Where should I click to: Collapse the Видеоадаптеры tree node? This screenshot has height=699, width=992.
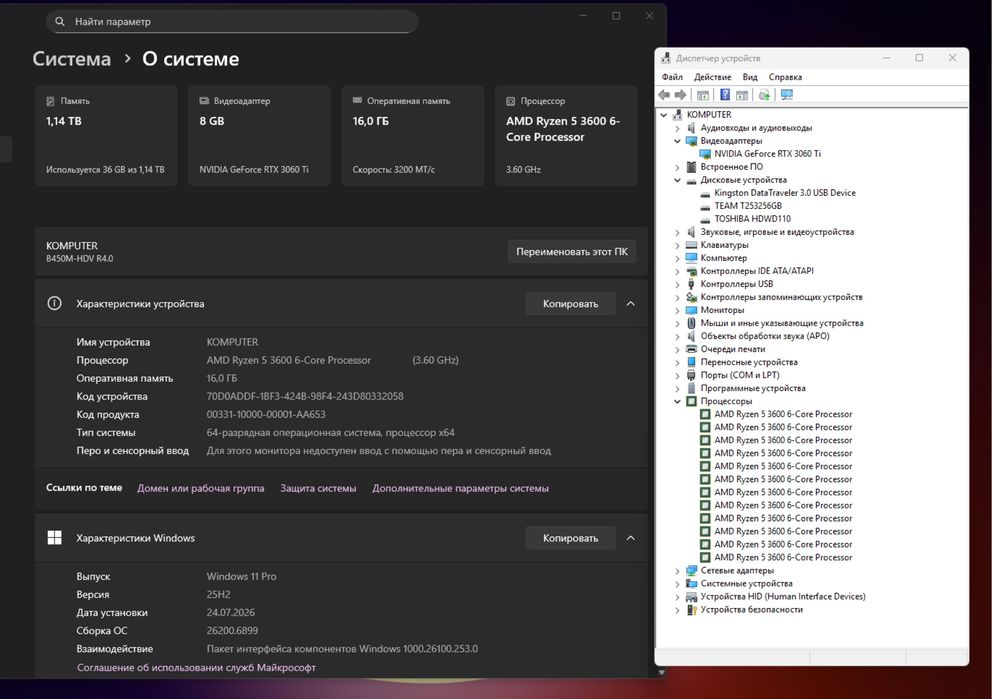678,141
